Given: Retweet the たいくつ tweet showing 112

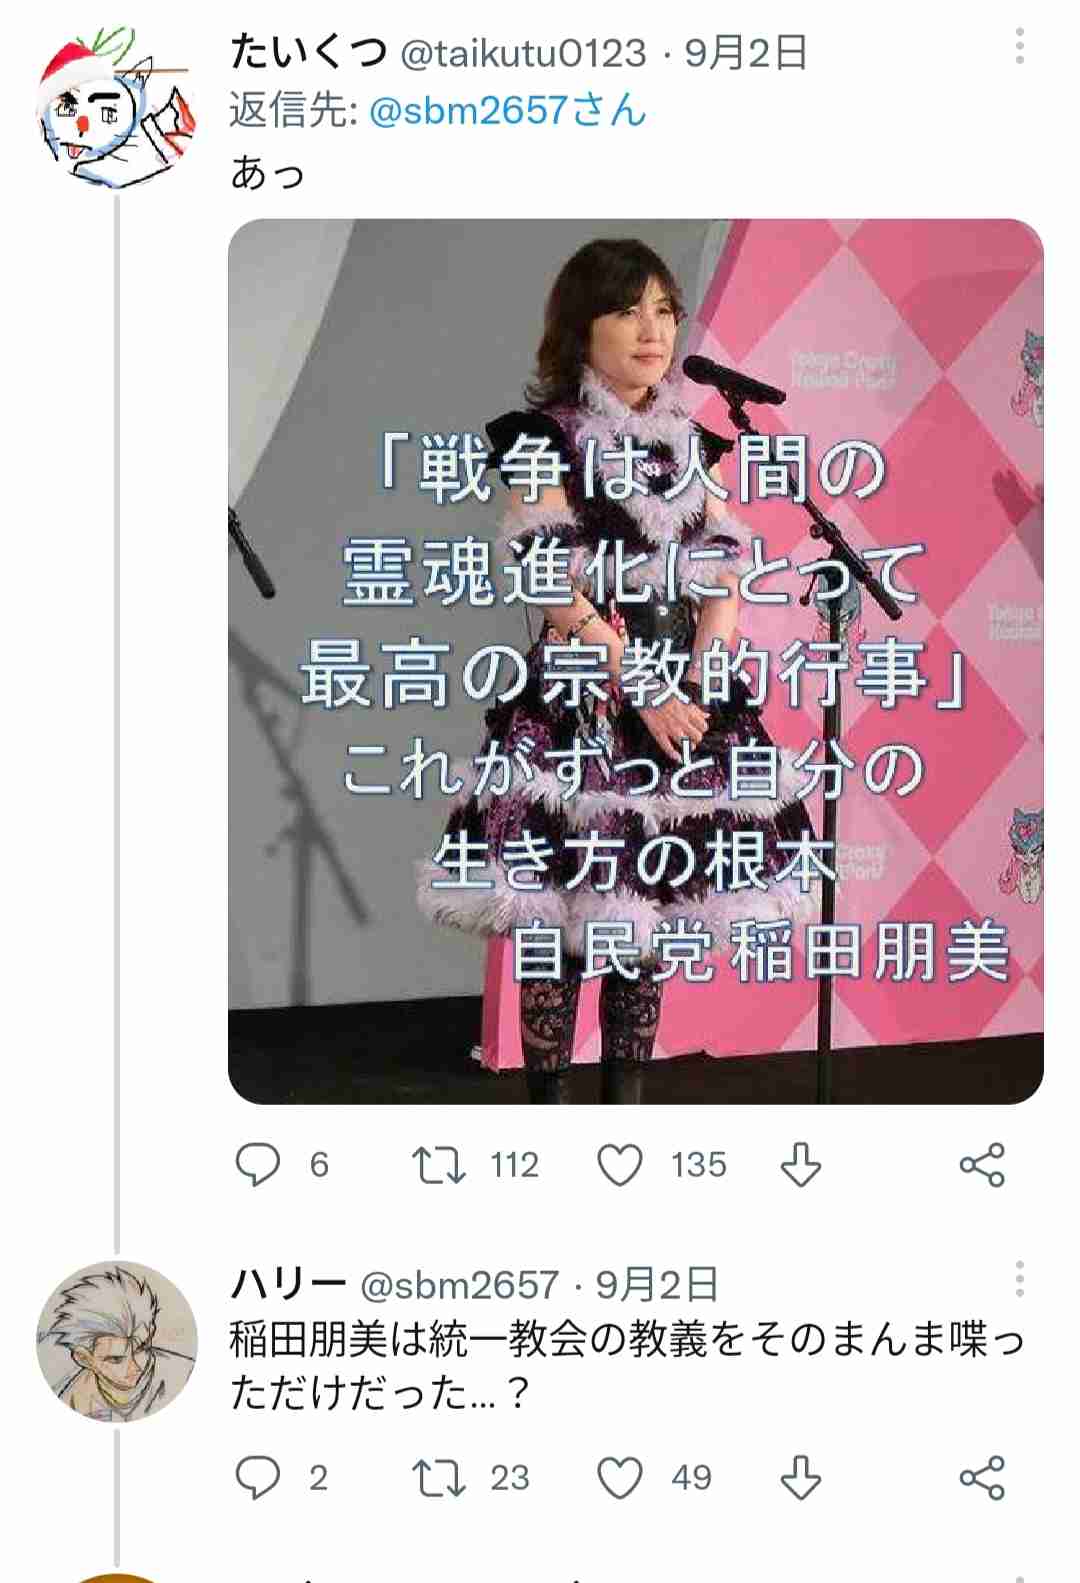Looking at the screenshot, I should click(438, 1165).
